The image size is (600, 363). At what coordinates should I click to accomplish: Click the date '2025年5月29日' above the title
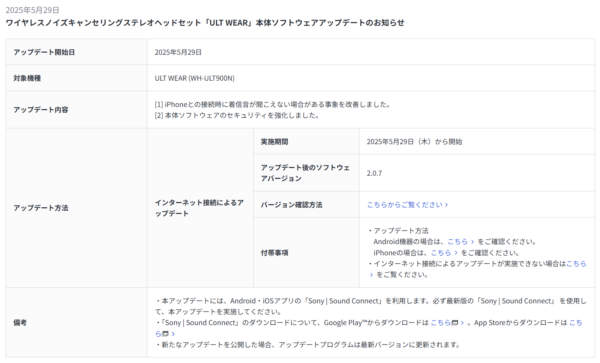[33, 10]
